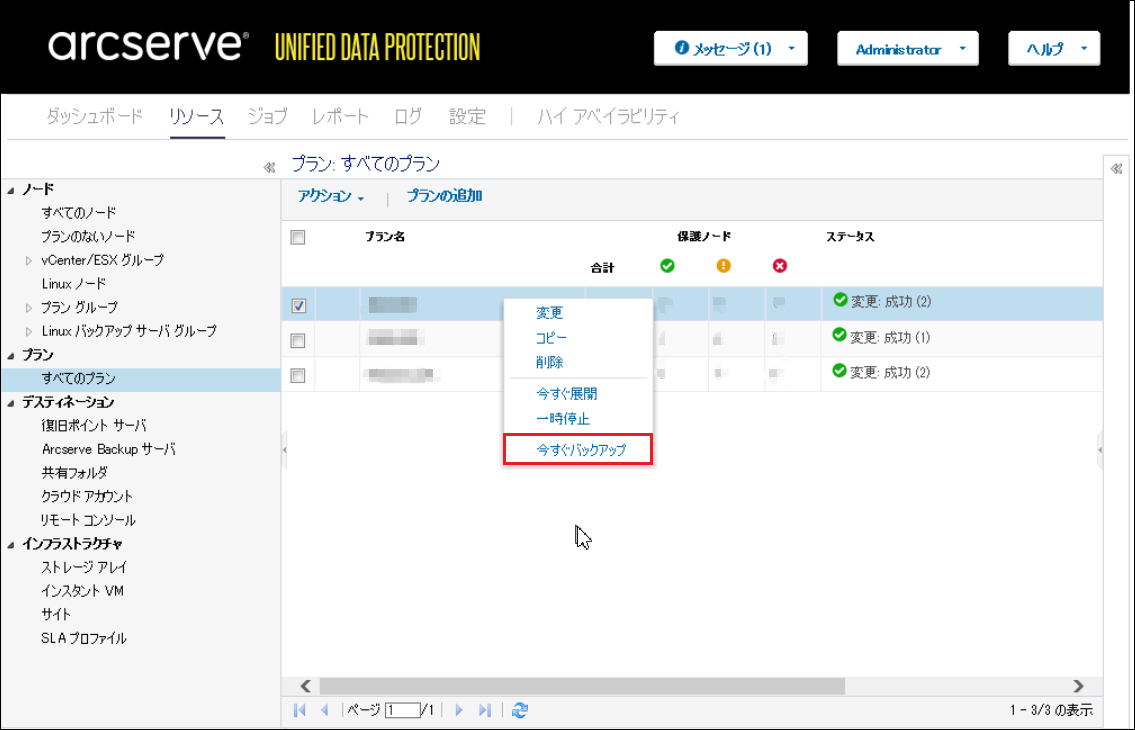Open サイト in tree
This screenshot has height=730, width=1135.
(56, 615)
